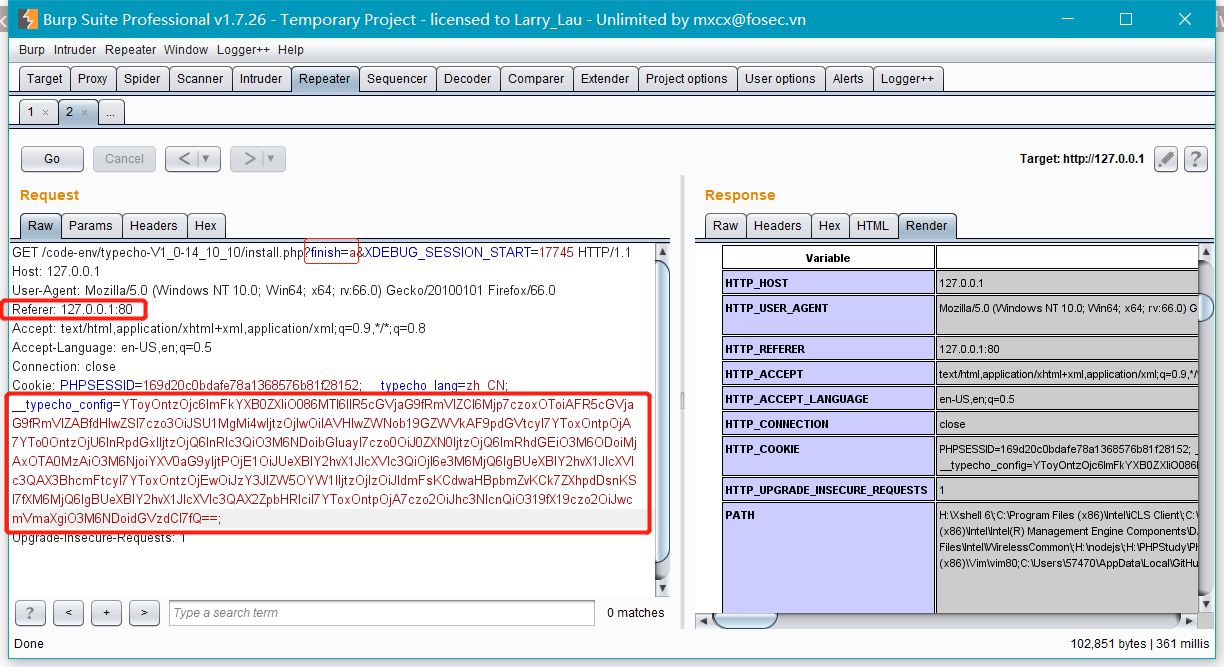Switch to the Decoder tab
1224x667 pixels.
point(468,79)
